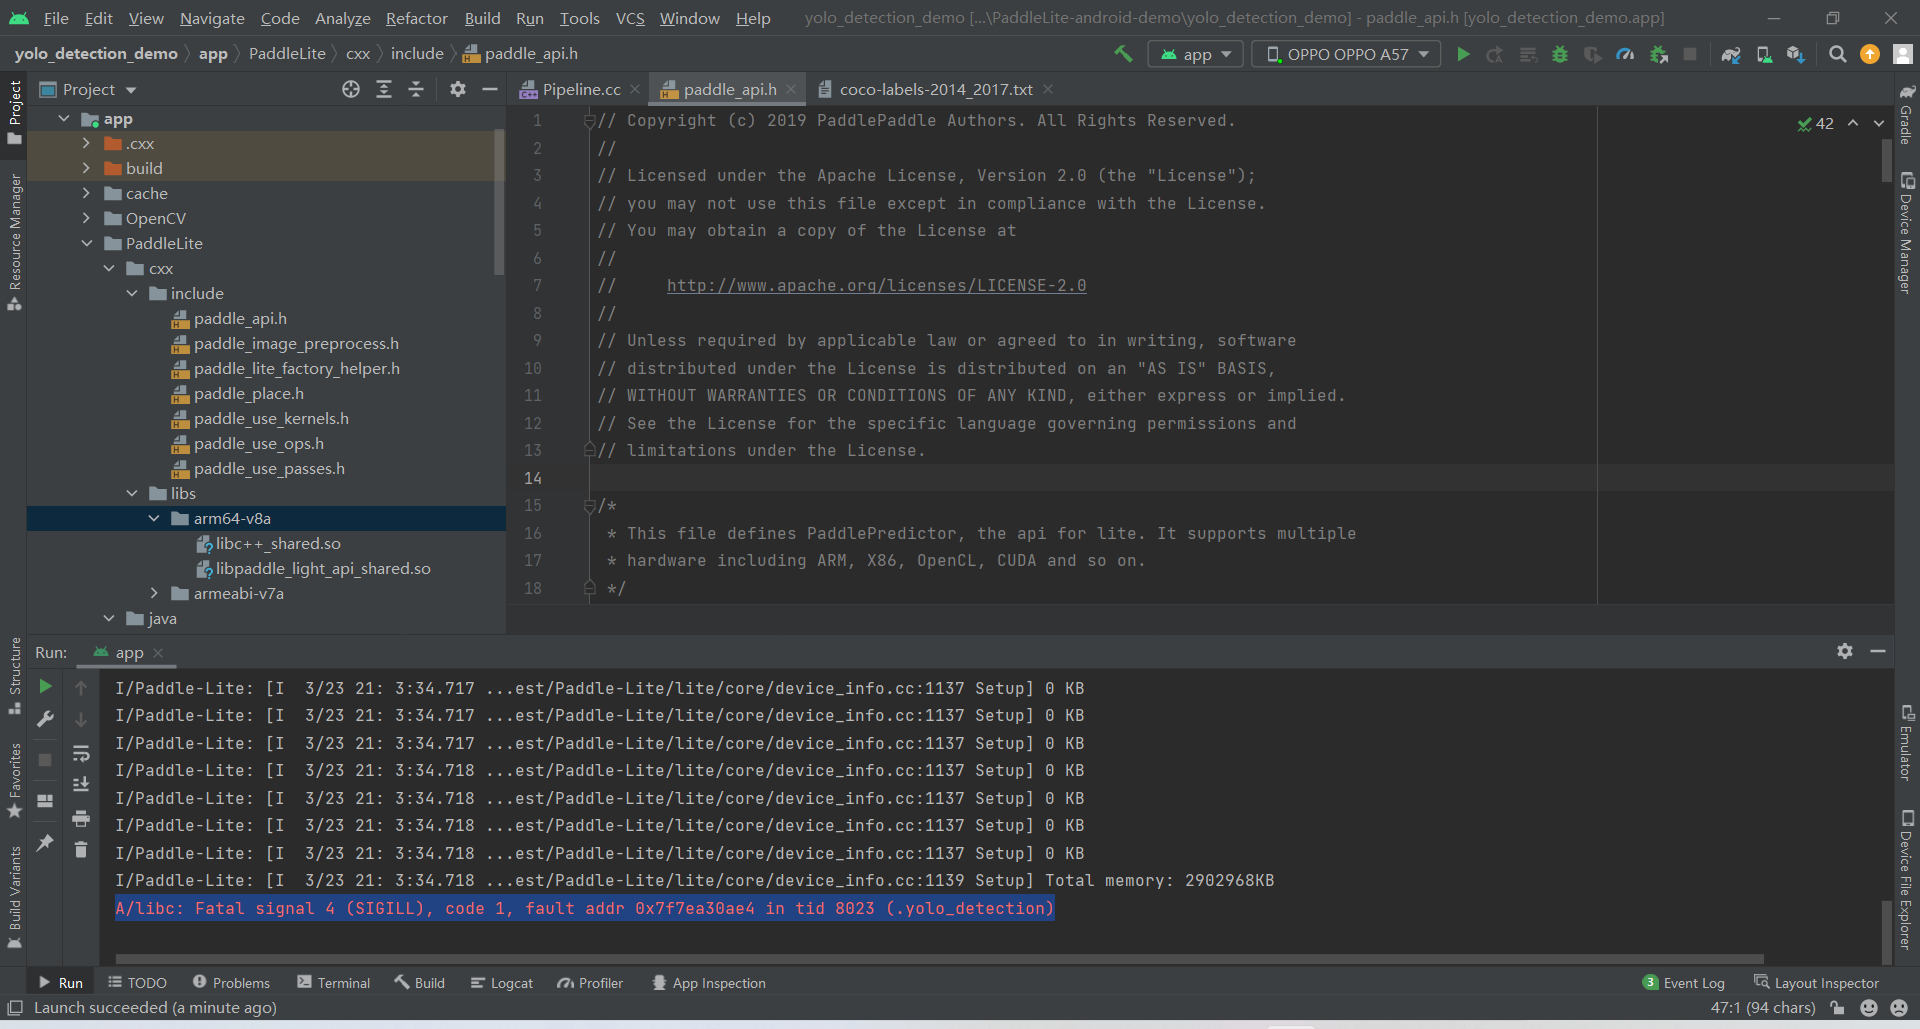Expand the armeabi-v7a folder
The width and height of the screenshot is (1920, 1029).
(154, 593)
